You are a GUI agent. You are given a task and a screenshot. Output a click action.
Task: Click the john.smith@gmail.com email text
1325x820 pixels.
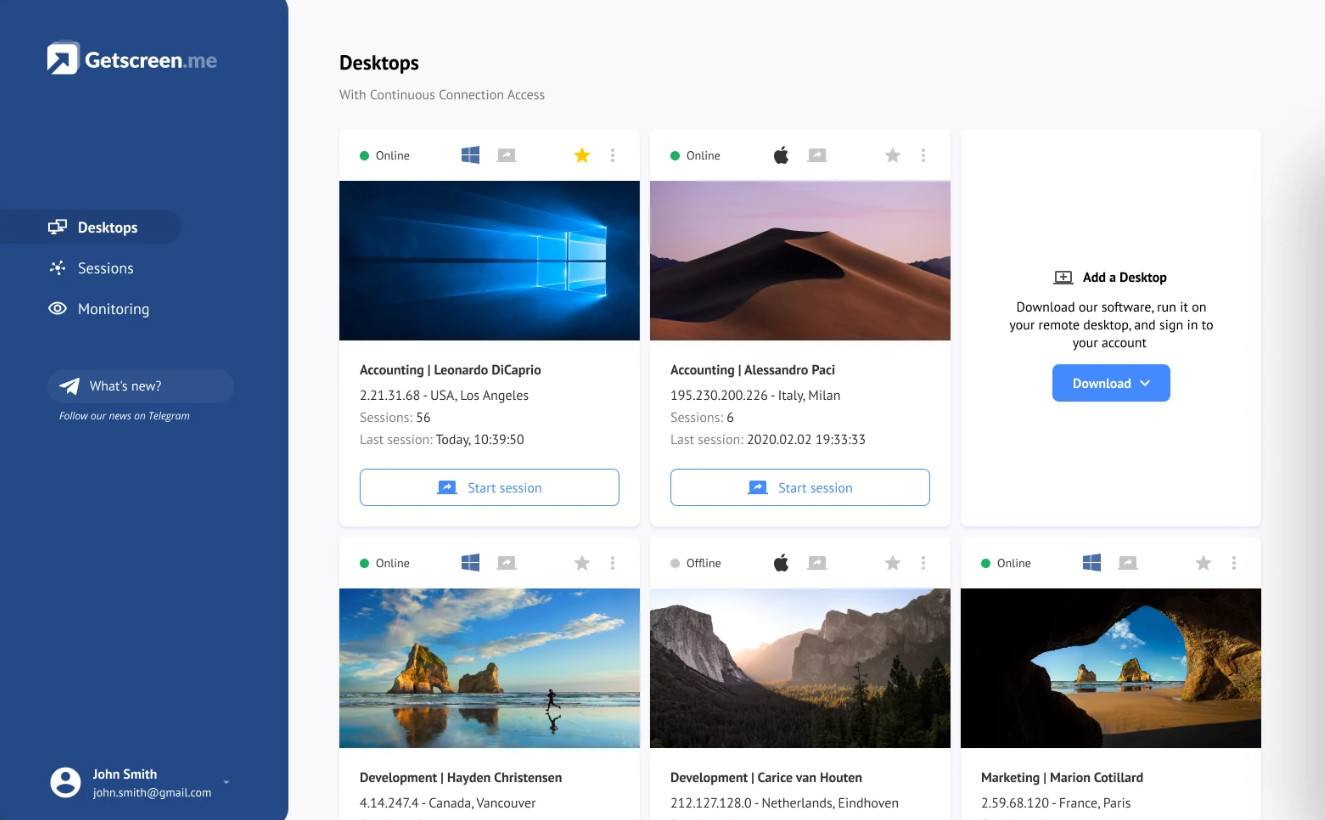[152, 793]
